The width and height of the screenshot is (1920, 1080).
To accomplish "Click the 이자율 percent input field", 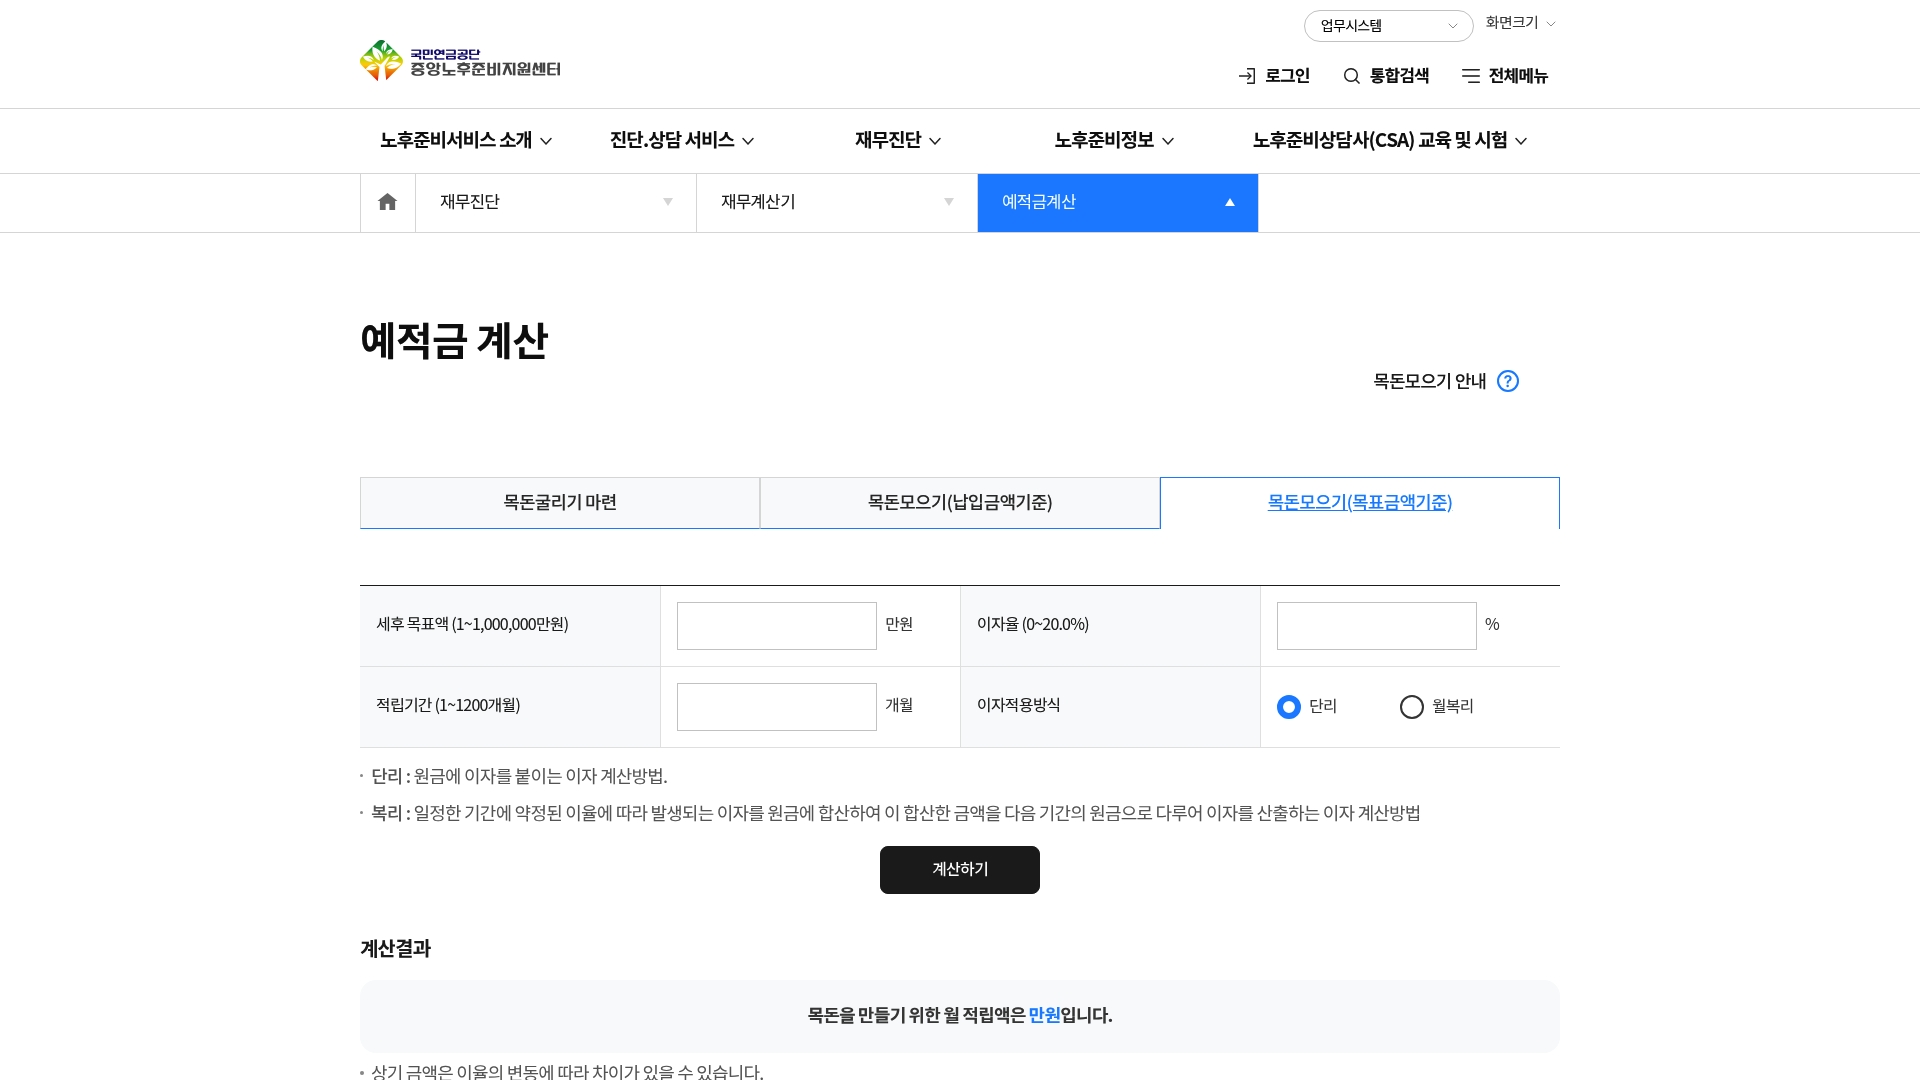I will [x=1376, y=626].
